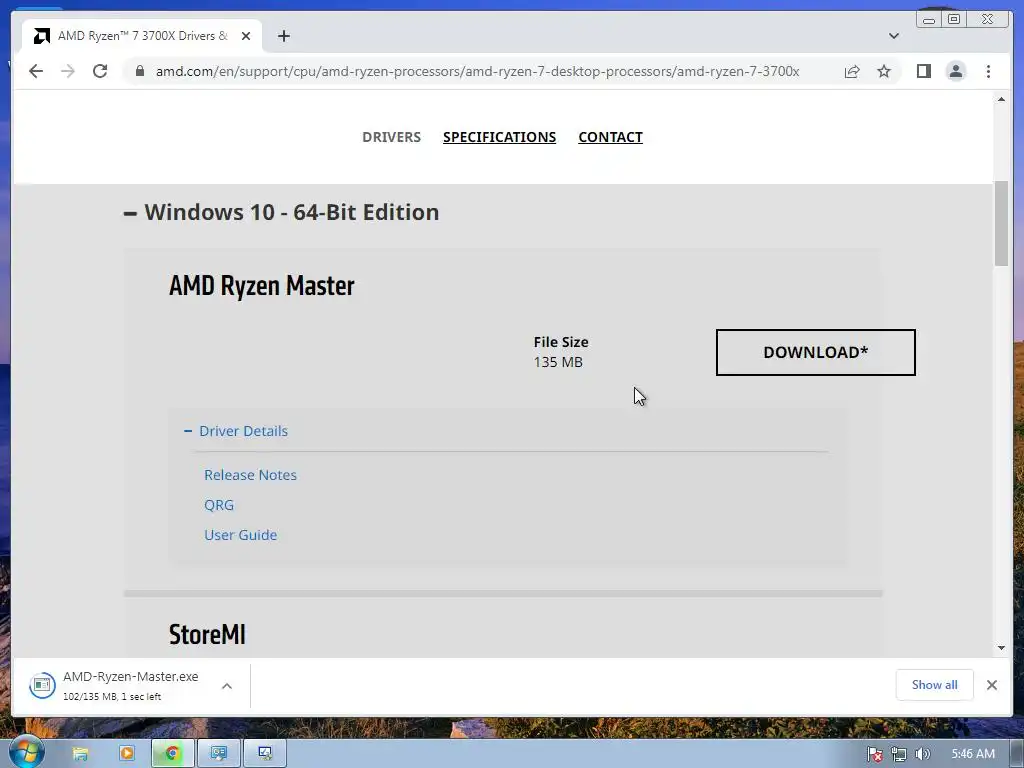Click the page scroll up arrow
The image size is (1024, 768).
point(1001,99)
